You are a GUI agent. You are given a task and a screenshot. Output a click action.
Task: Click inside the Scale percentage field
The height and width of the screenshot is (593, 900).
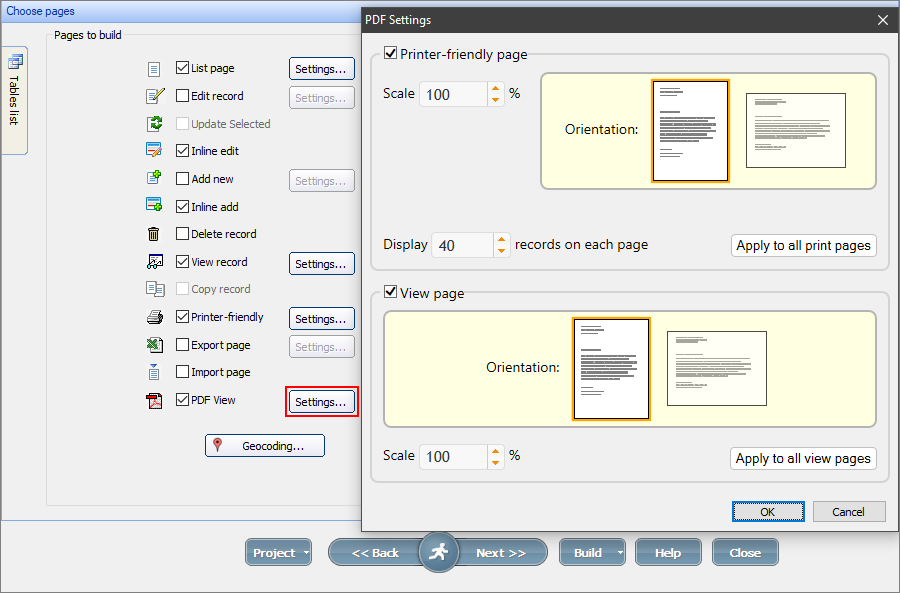pos(453,93)
